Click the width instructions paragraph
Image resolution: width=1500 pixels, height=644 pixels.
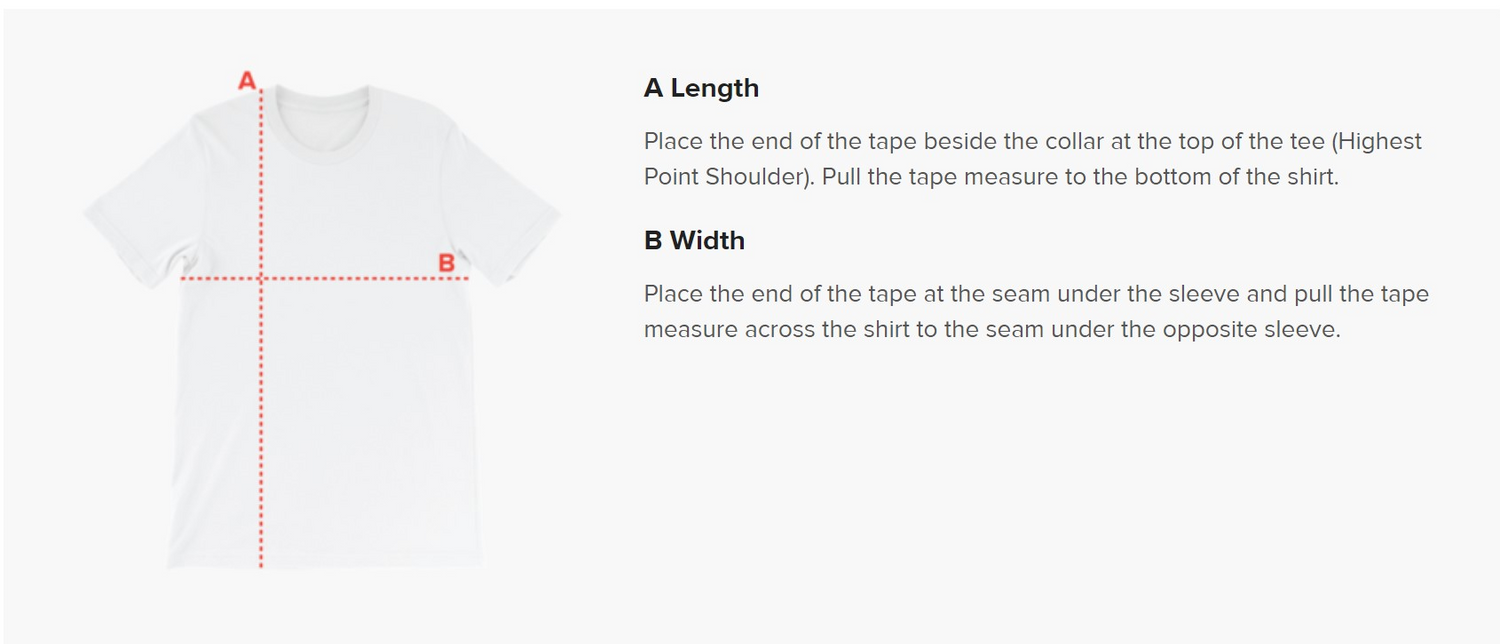(x=1036, y=312)
